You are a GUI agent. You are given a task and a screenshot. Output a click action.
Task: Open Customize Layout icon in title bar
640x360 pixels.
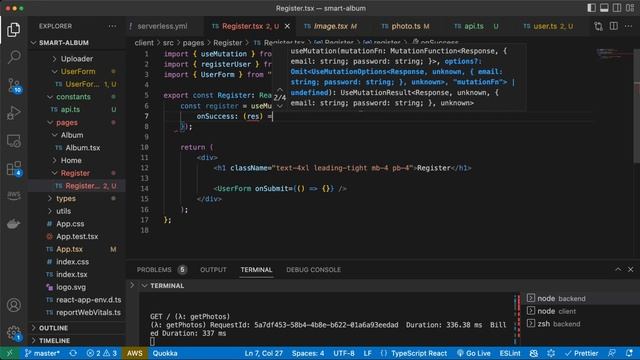tap(630, 8)
